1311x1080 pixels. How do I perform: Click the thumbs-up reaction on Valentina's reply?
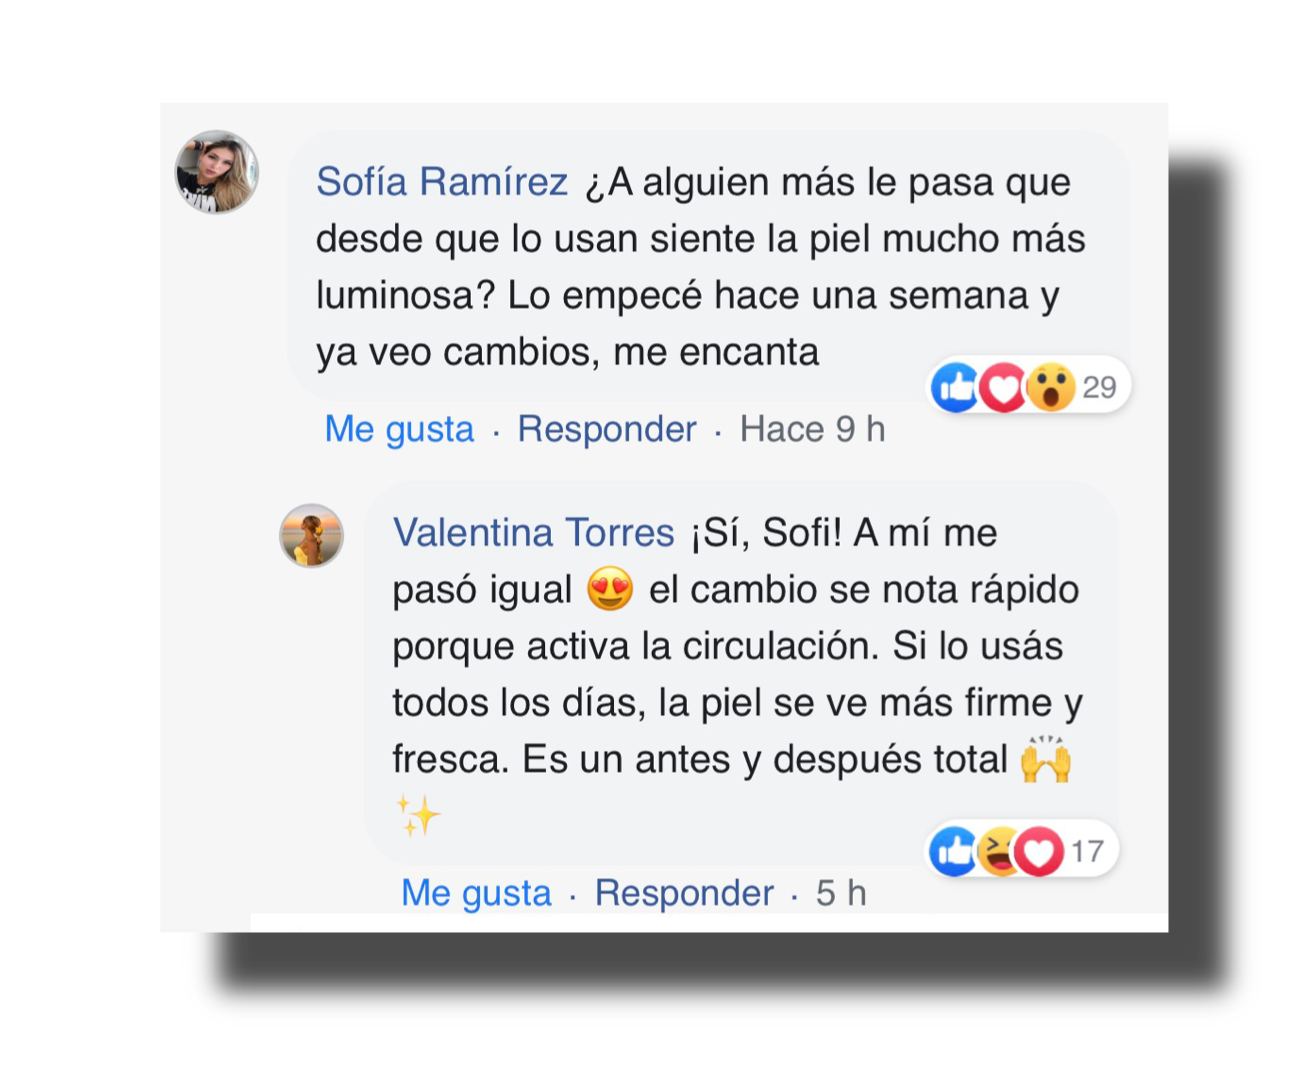(x=953, y=851)
